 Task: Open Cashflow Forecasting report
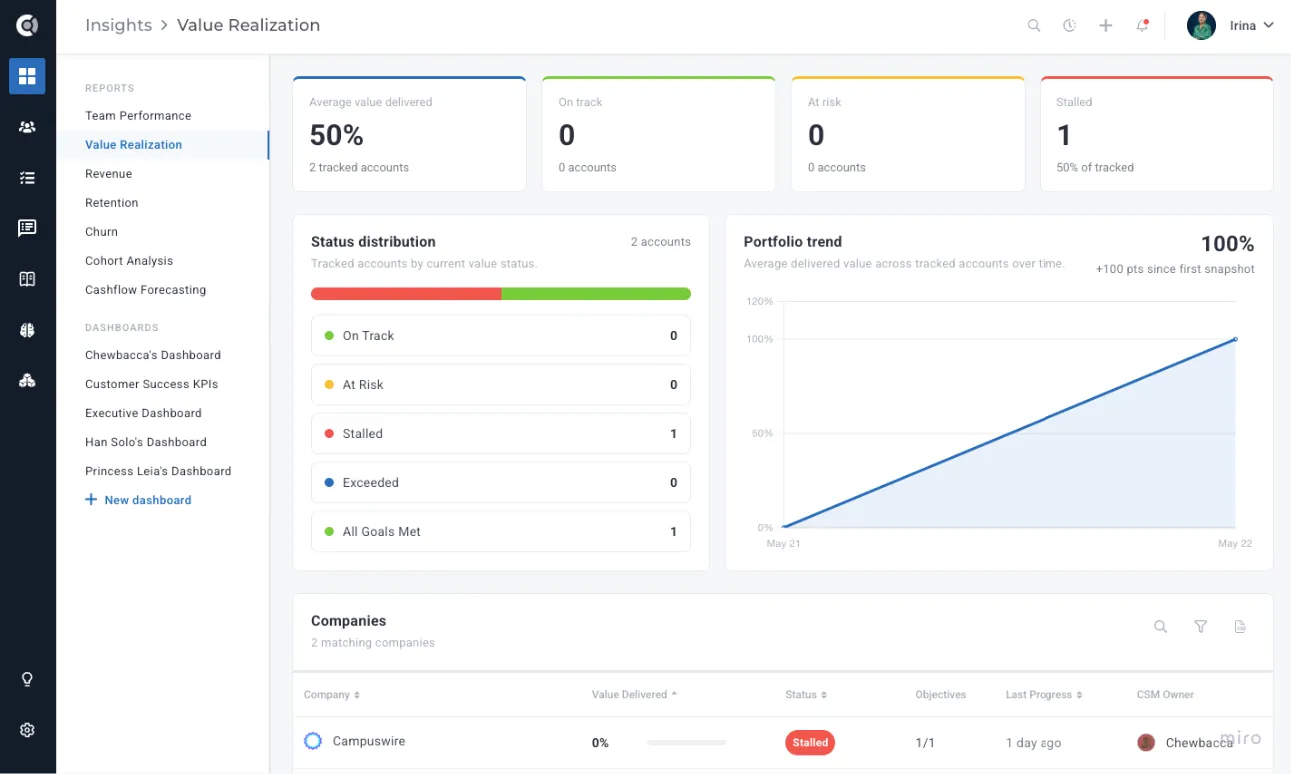click(145, 290)
